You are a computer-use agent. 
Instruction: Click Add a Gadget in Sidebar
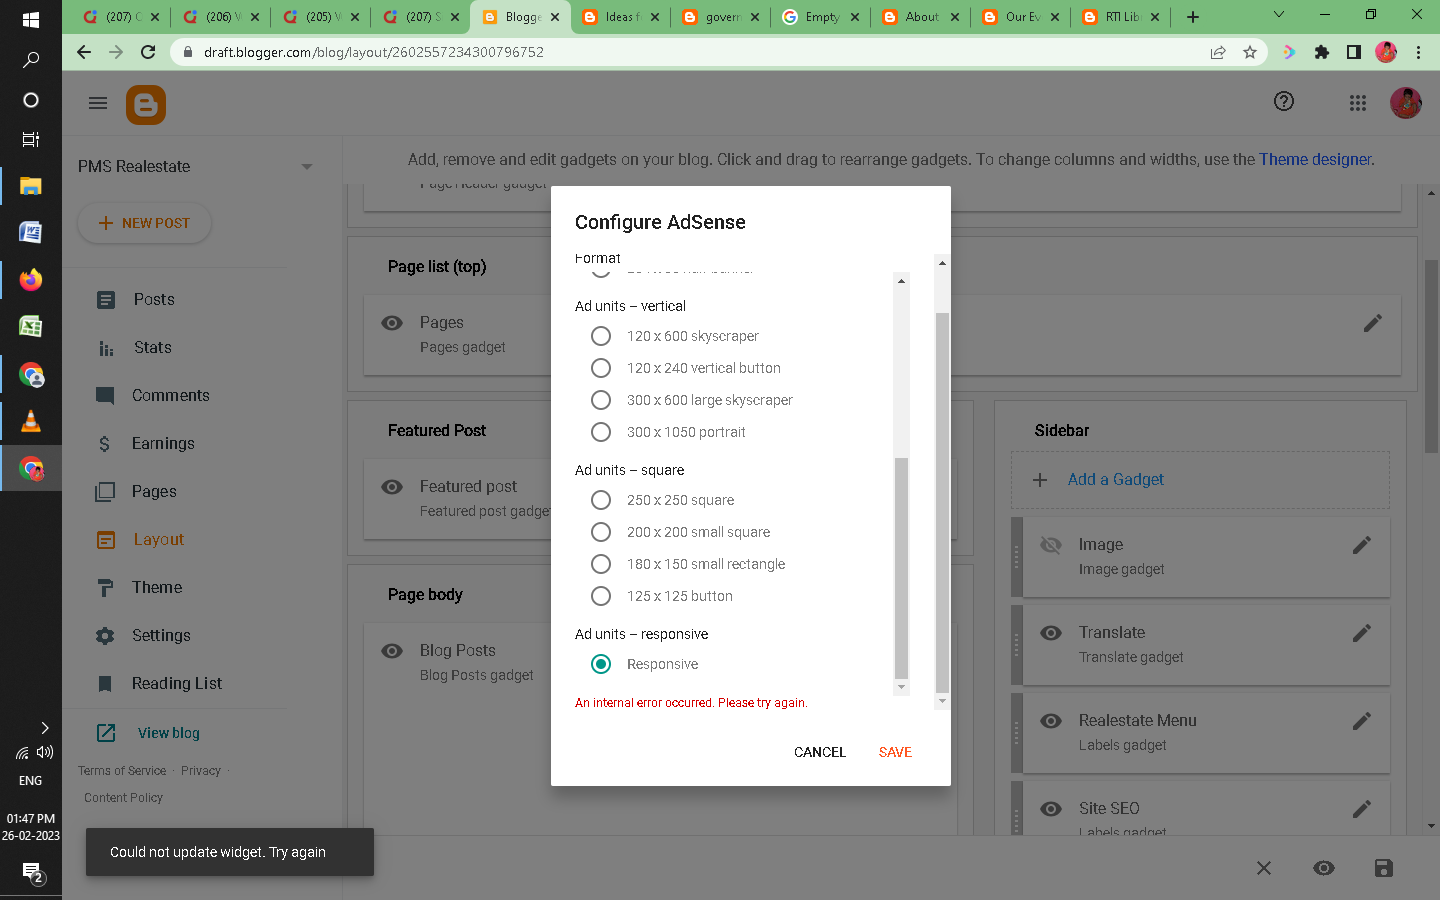(1115, 480)
